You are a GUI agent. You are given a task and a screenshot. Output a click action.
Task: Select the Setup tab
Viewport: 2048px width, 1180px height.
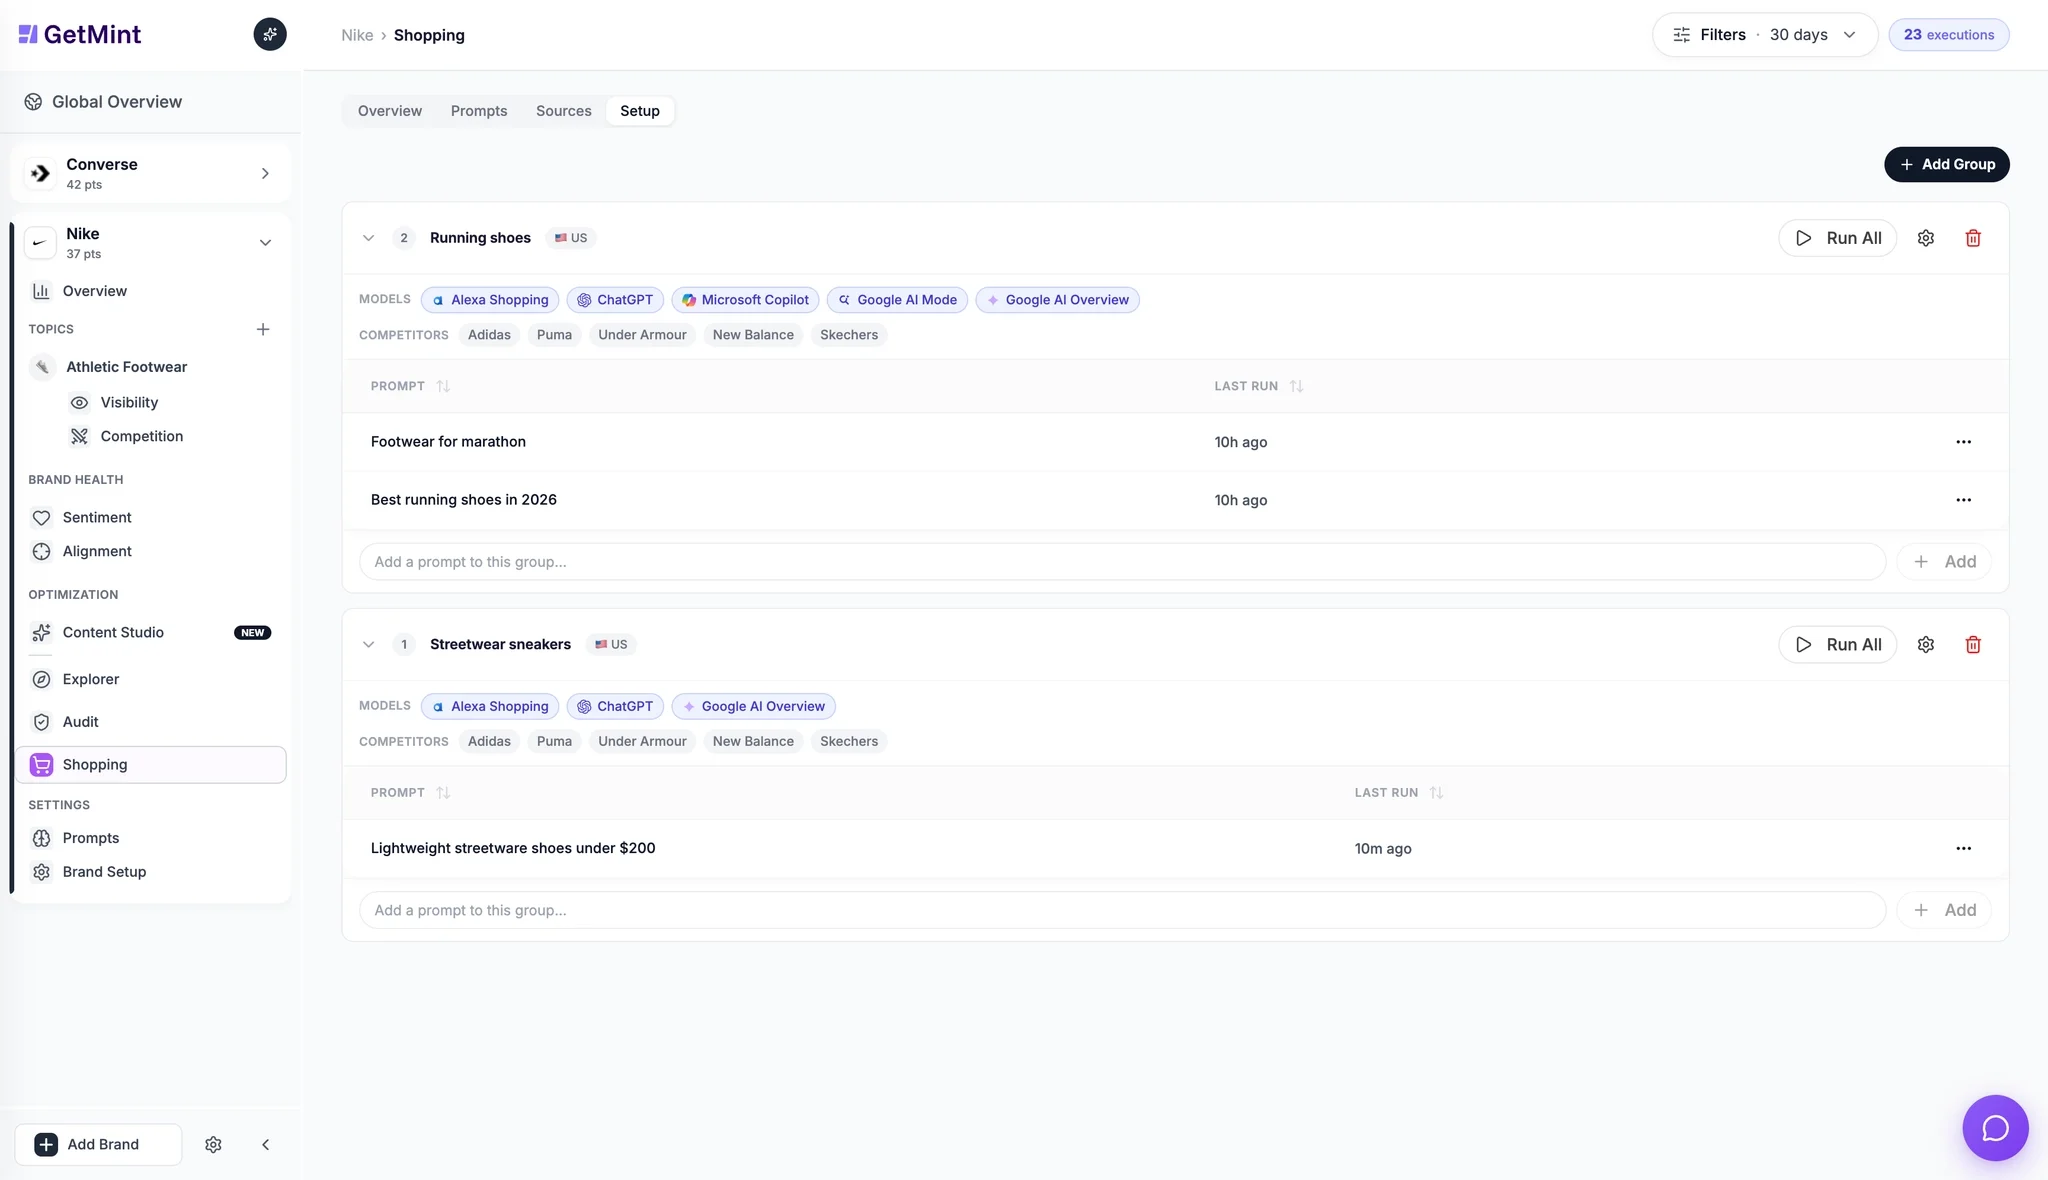(x=640, y=111)
